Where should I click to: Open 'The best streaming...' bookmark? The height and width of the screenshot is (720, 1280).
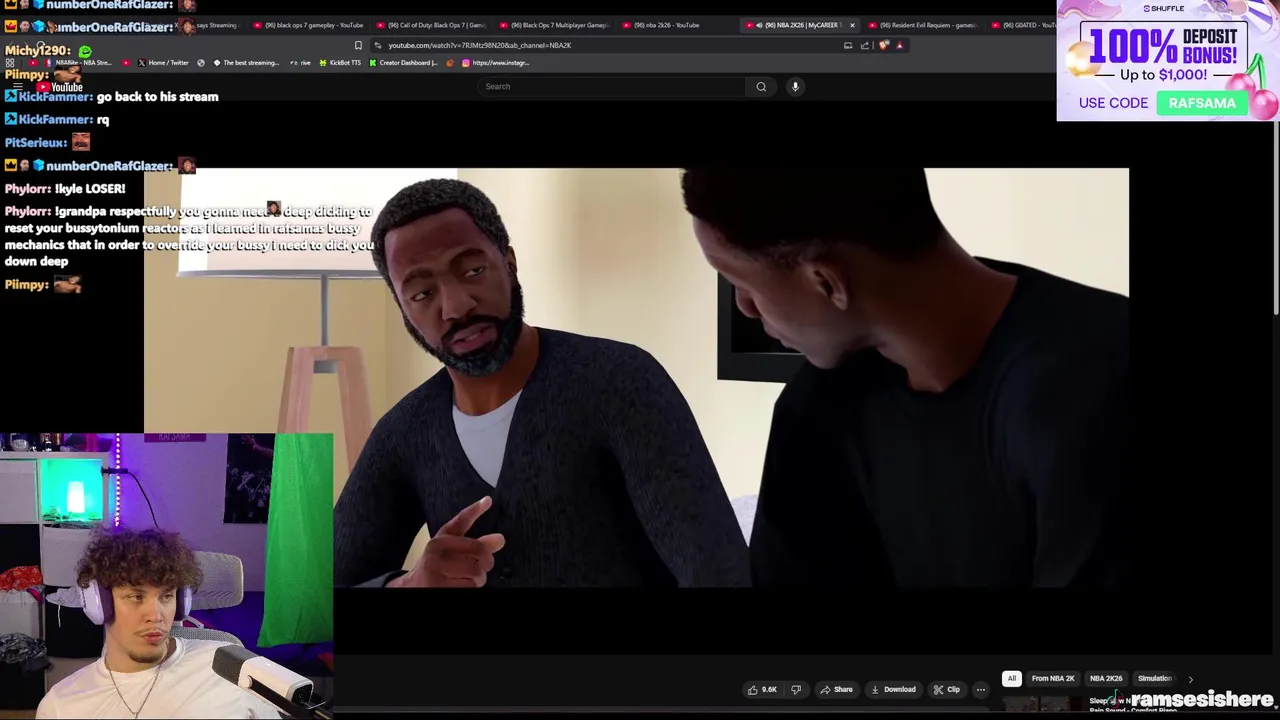click(246, 63)
